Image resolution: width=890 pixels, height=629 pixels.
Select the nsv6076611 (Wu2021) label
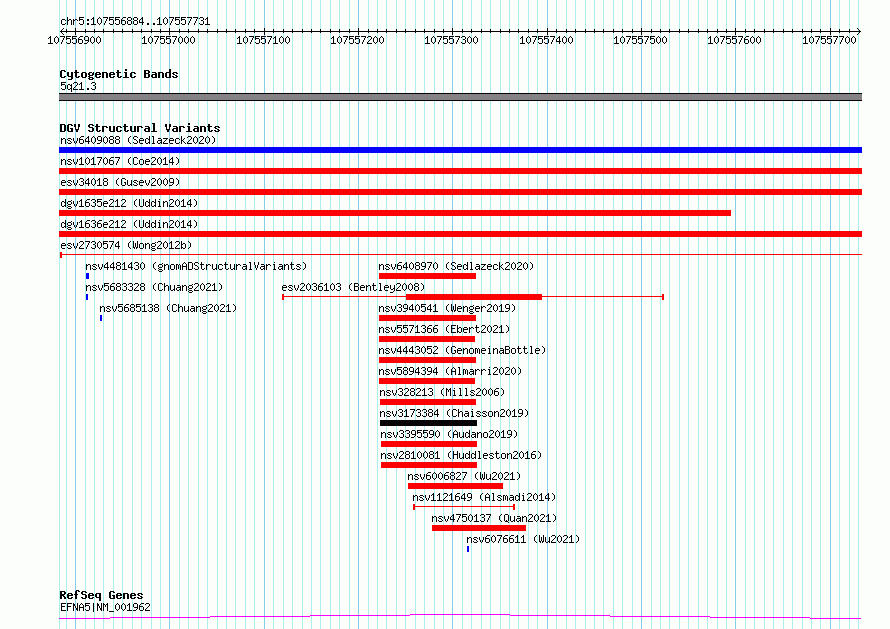point(523,539)
